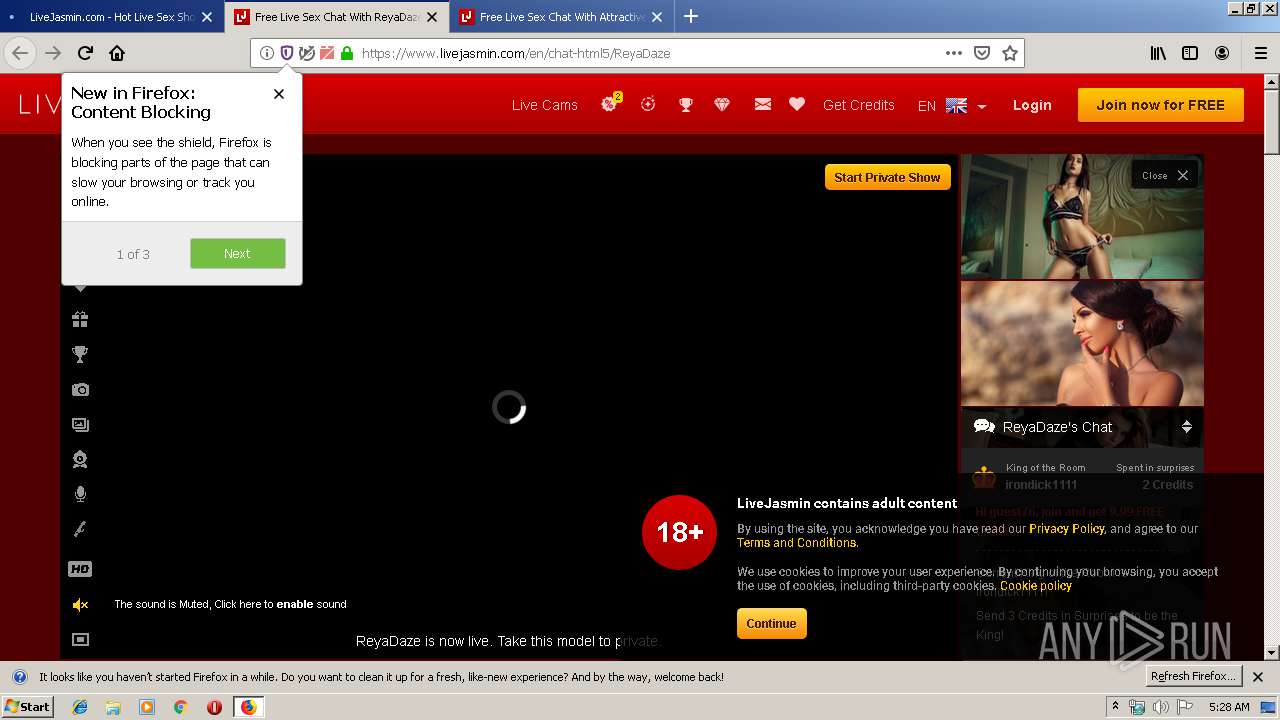Click the webcam icon in sidebar
Image resolution: width=1280 pixels, height=720 pixels.
point(80,460)
